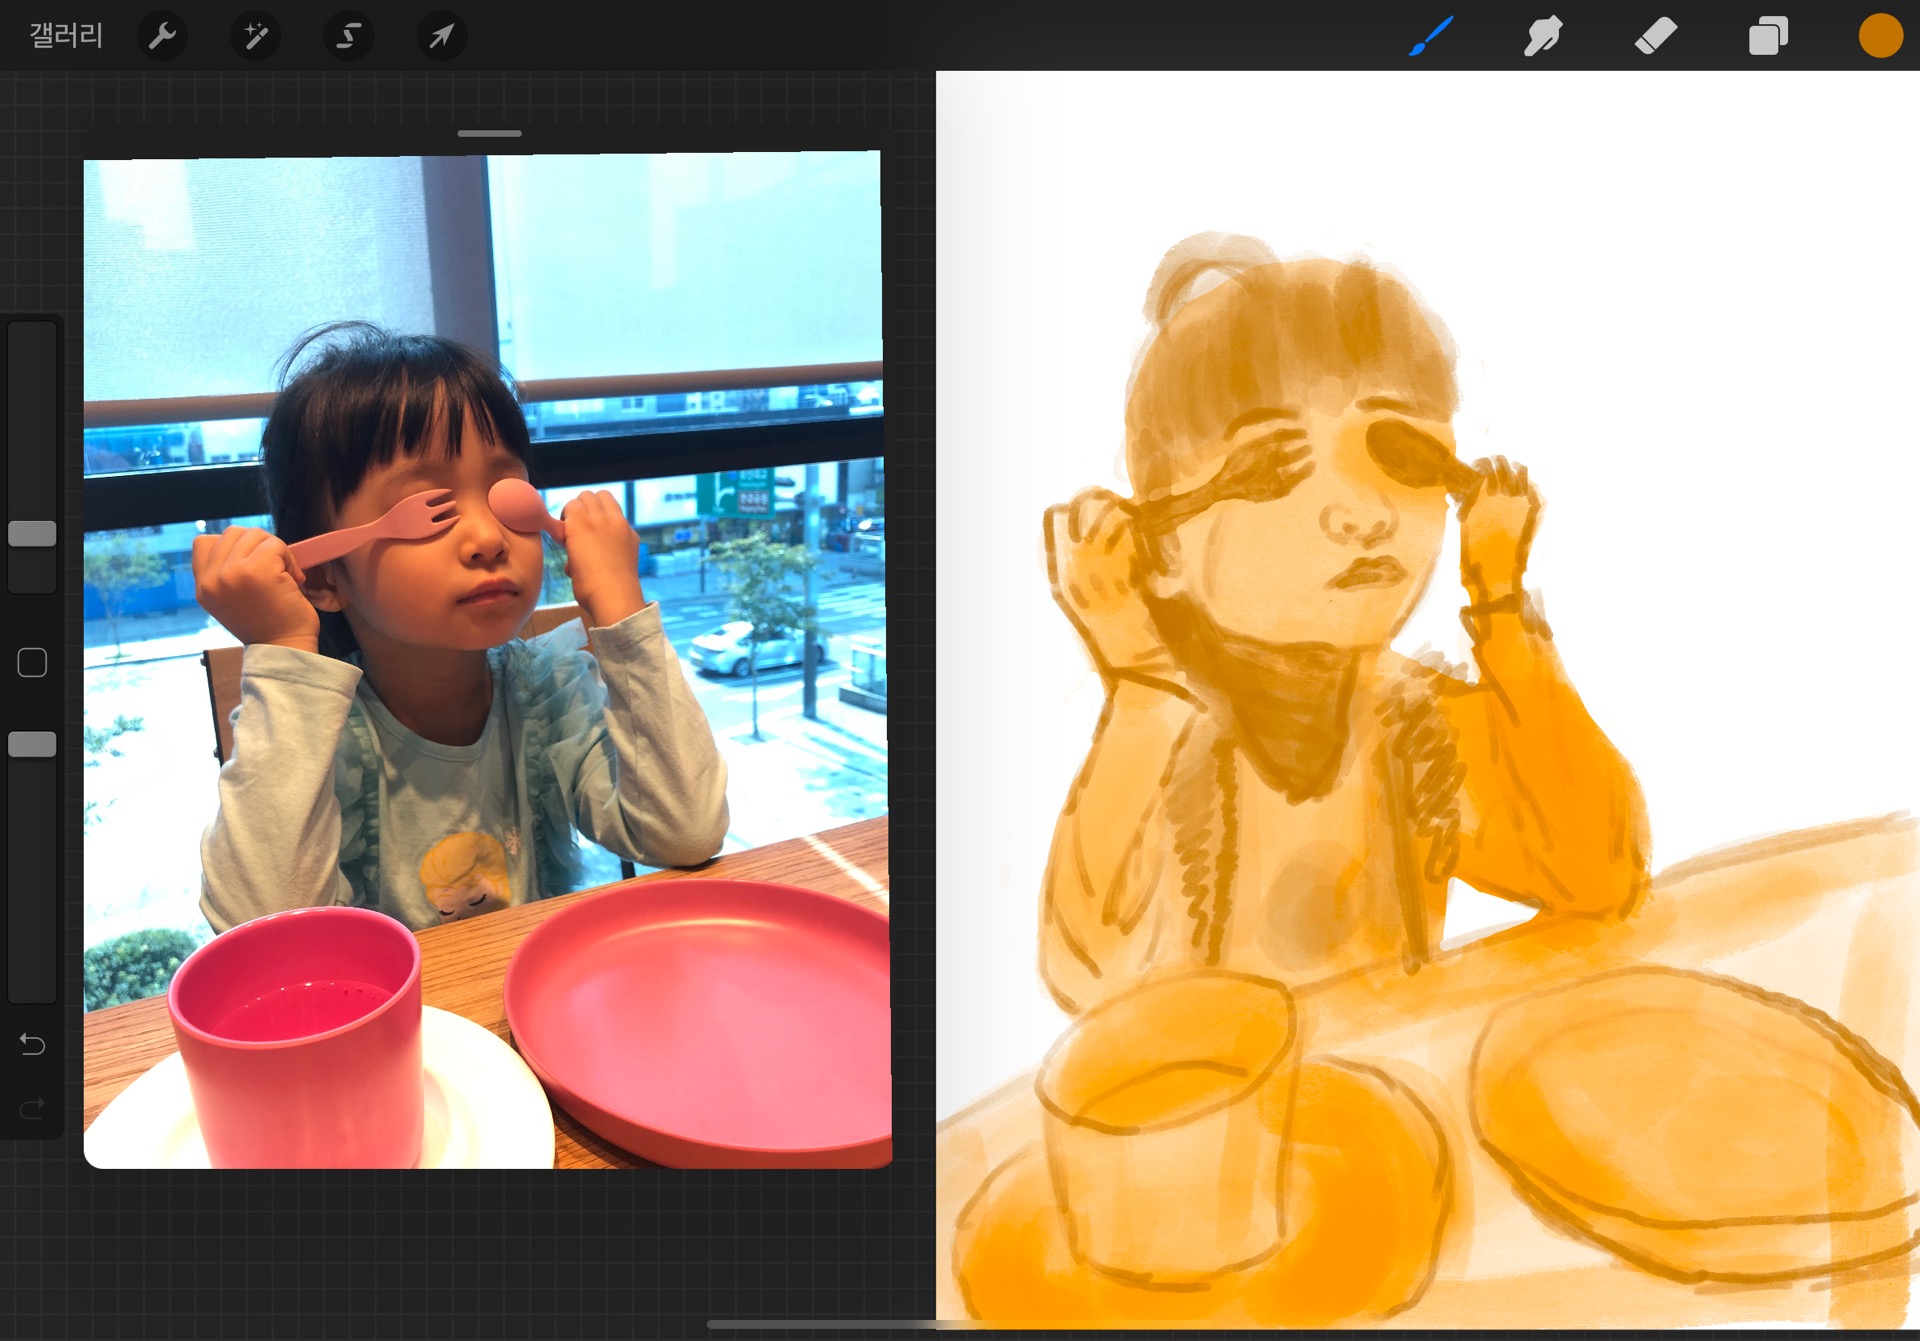Click the brush opacity slider handle

32,744
